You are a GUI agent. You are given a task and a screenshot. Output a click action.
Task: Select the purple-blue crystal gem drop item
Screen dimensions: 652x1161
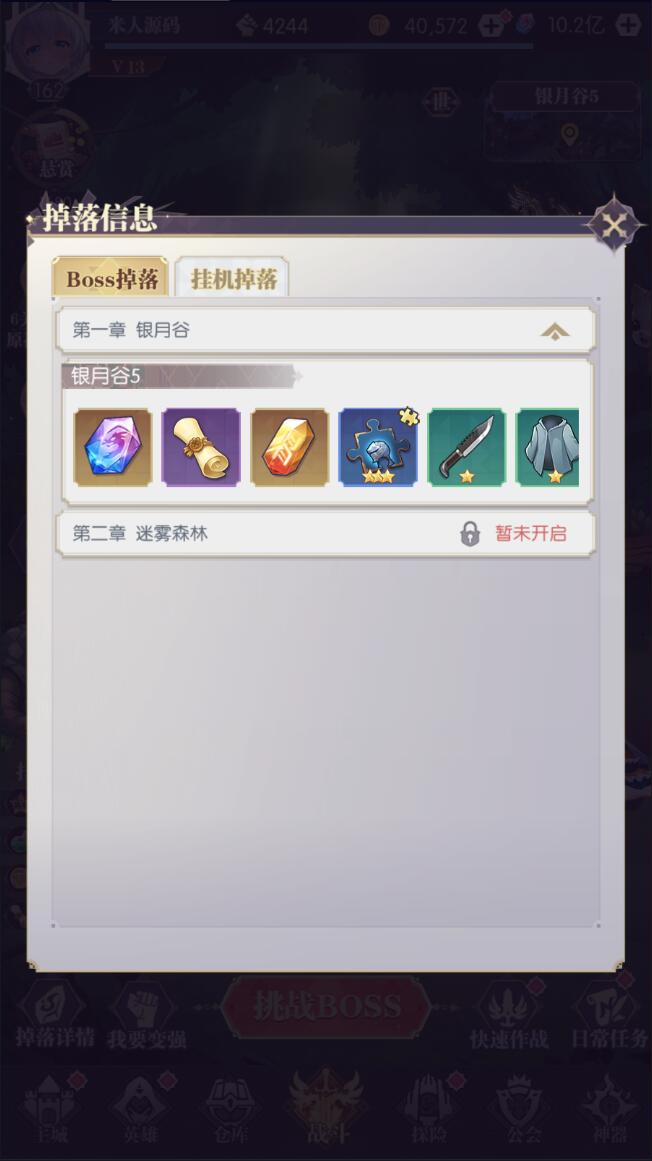(113, 448)
